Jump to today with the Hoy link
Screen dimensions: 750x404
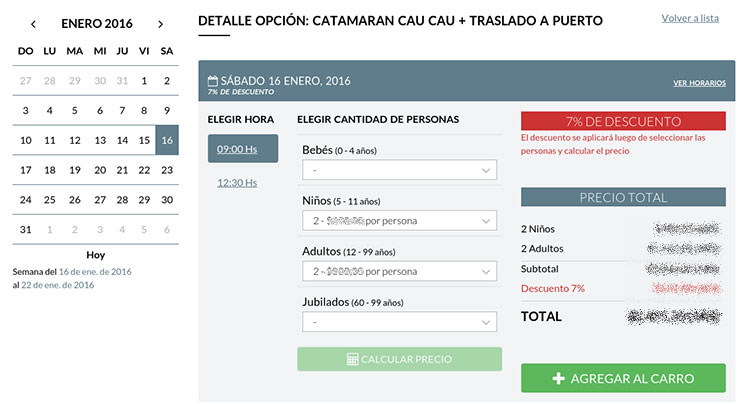tap(96, 255)
